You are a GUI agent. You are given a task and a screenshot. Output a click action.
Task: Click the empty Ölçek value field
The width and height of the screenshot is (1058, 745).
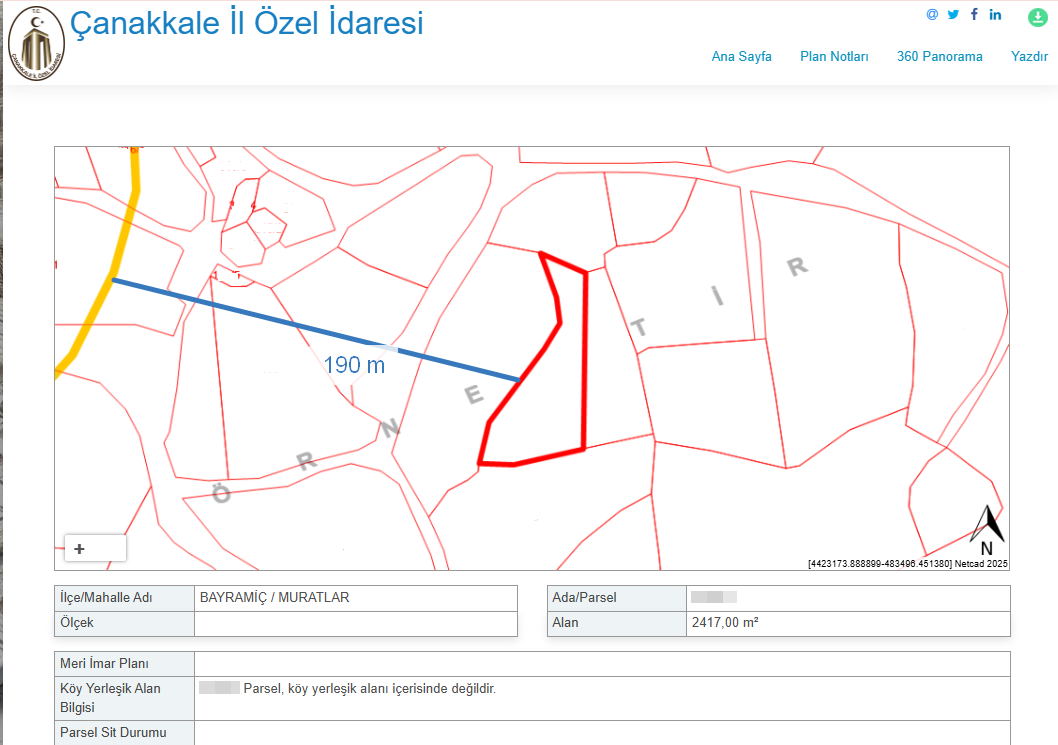355,623
